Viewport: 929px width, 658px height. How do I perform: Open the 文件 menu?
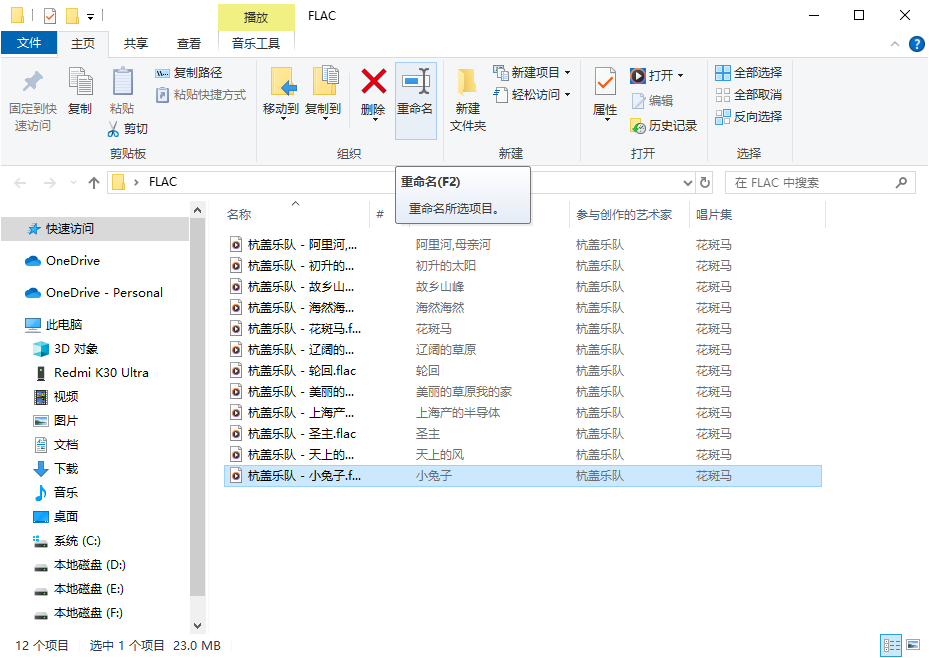[x=30, y=43]
